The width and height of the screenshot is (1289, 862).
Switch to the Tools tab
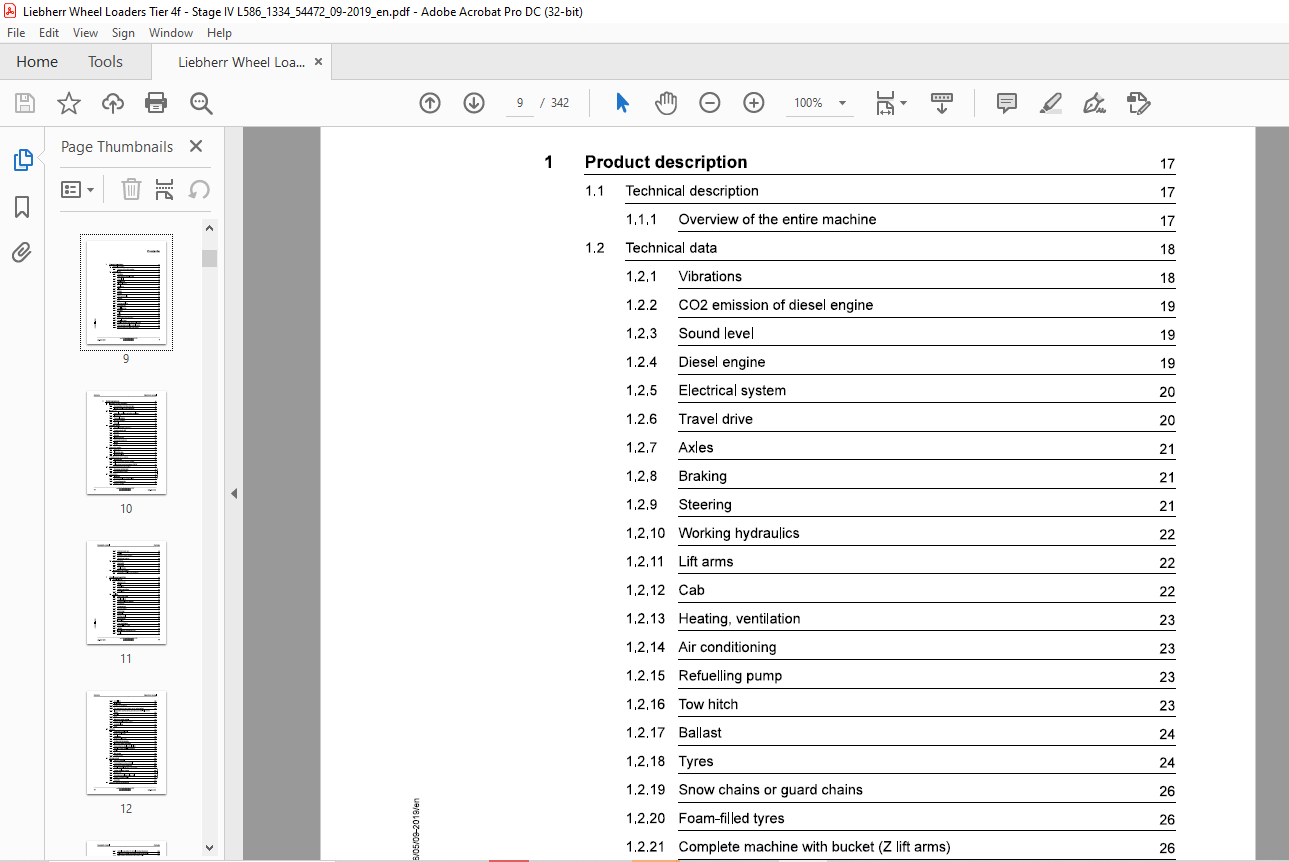click(x=105, y=62)
